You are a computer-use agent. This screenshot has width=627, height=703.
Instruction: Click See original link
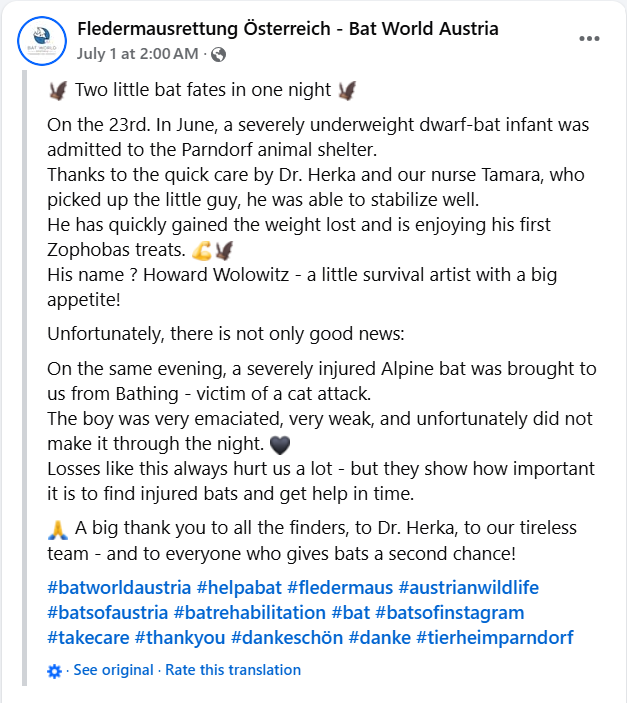click(x=113, y=670)
